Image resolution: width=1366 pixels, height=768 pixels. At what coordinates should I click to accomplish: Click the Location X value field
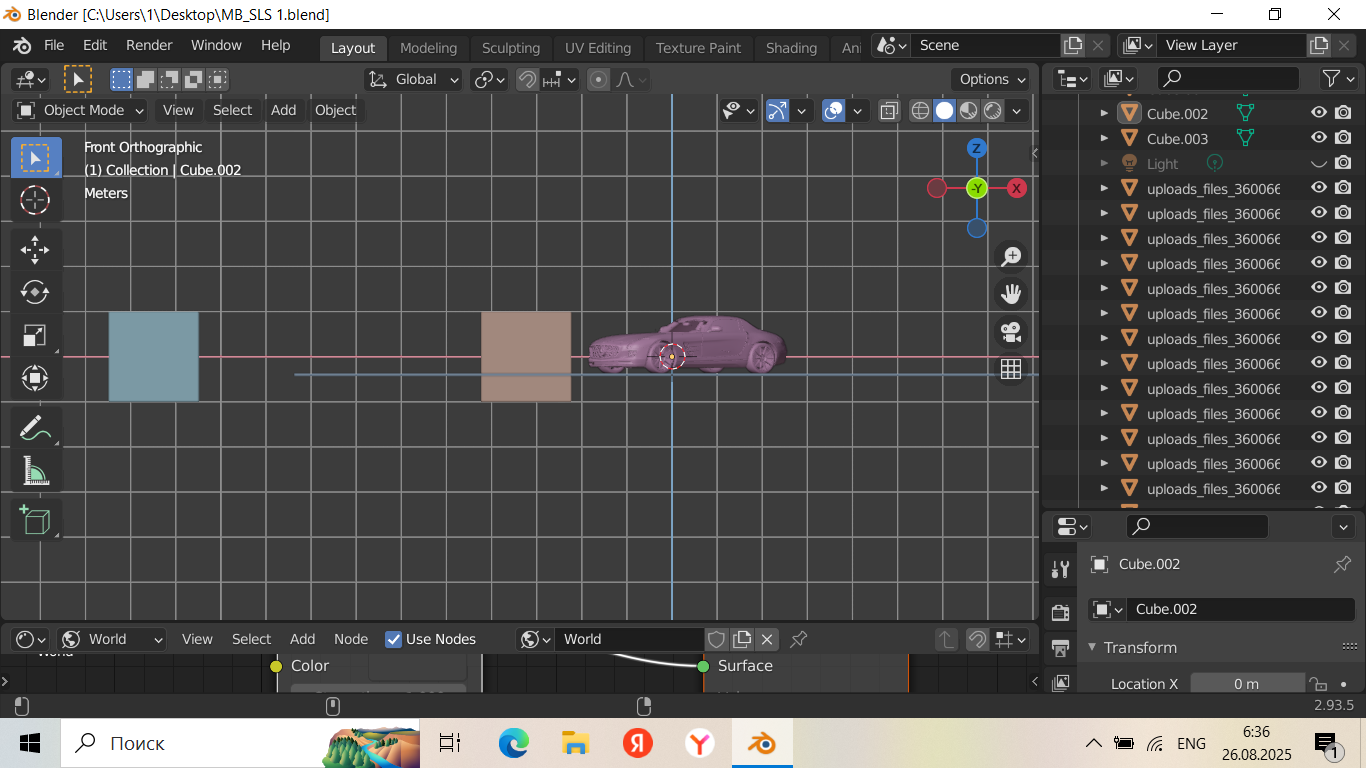tap(1246, 684)
